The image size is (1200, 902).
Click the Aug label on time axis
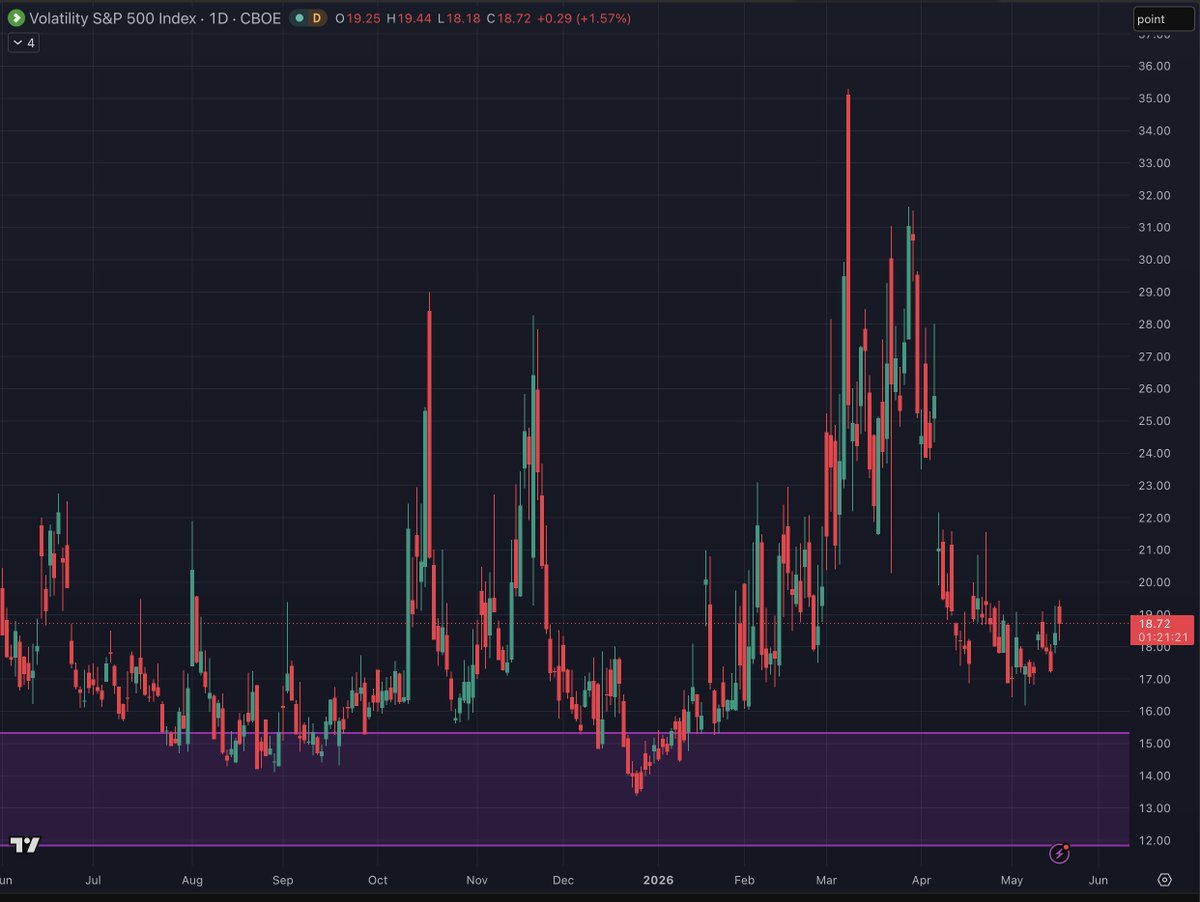192,880
